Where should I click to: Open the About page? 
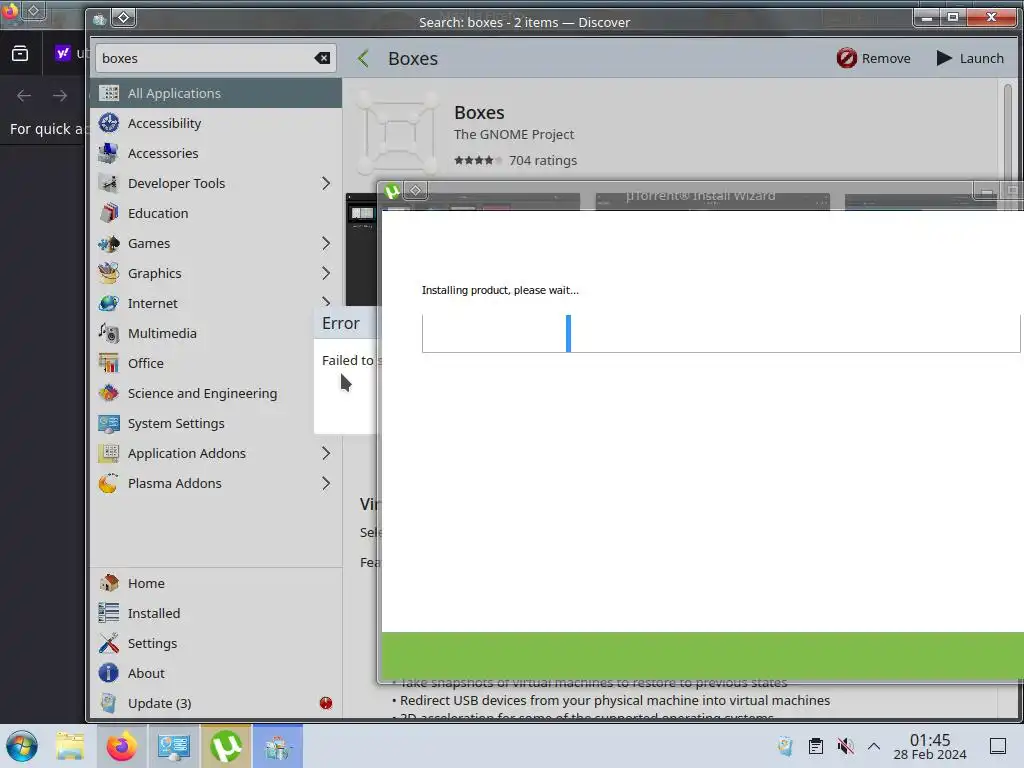[x=216, y=673]
